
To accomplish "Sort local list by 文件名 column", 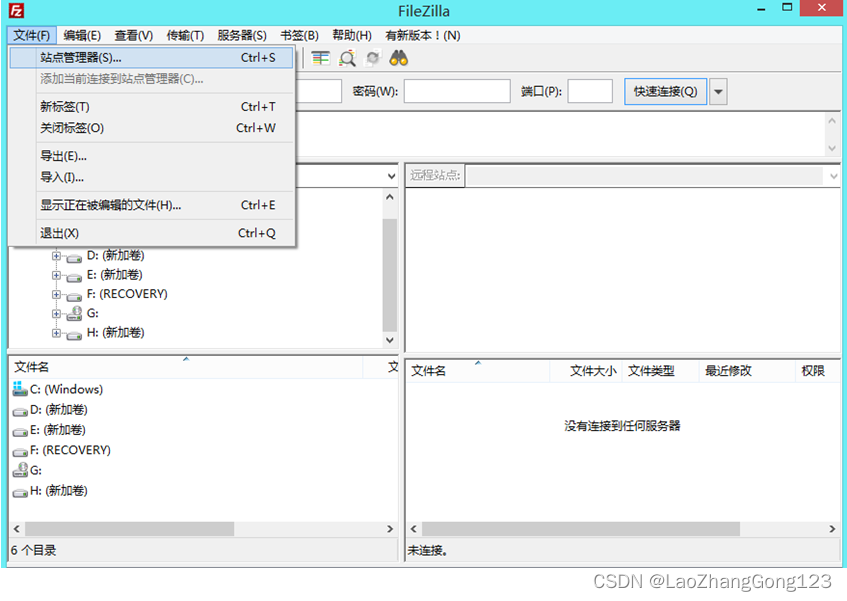I will 186,368.
